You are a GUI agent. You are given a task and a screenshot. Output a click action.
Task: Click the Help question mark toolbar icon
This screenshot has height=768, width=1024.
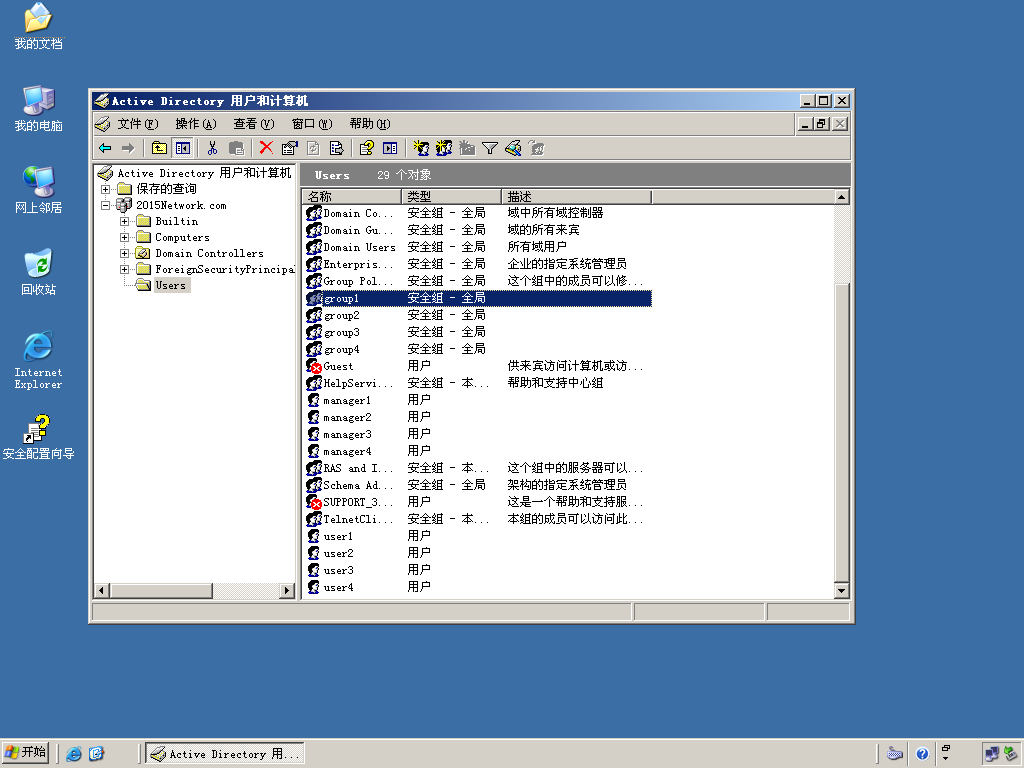coord(366,148)
